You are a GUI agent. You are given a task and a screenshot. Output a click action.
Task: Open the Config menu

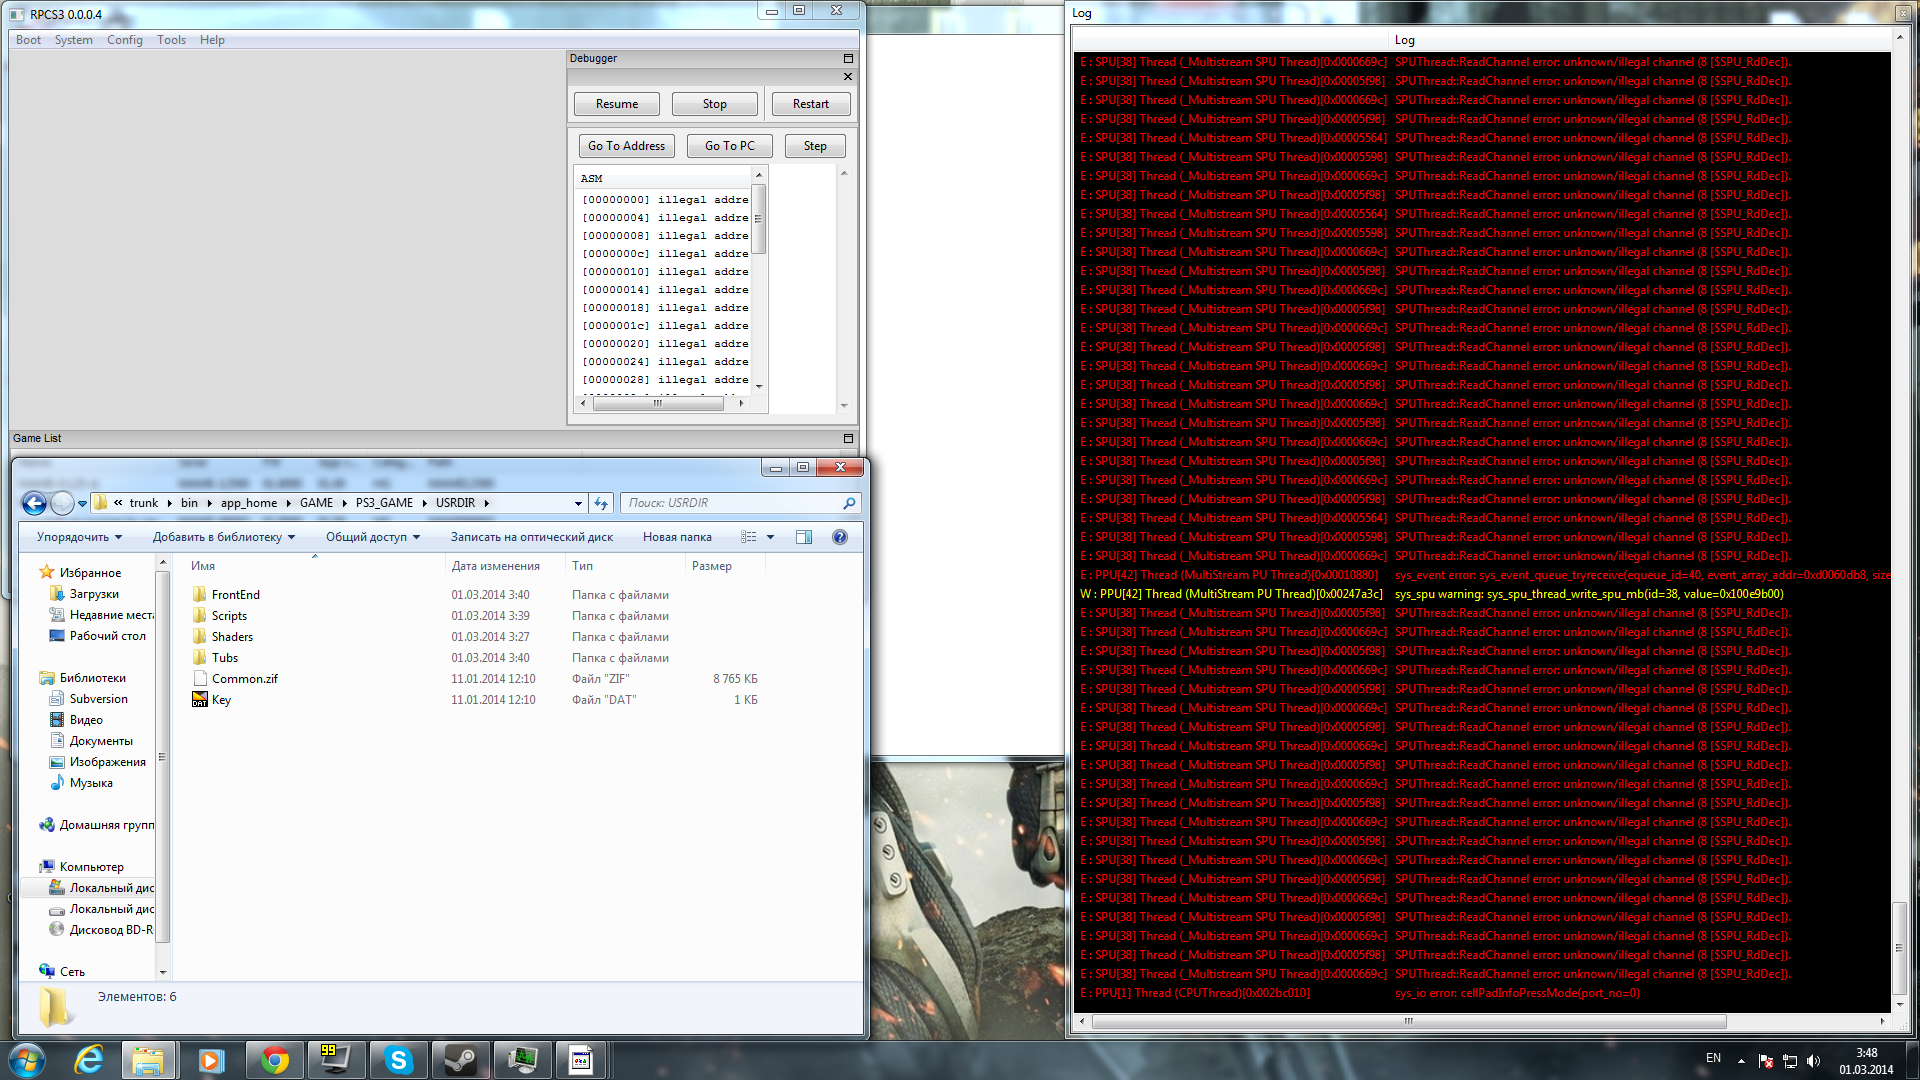[x=125, y=40]
